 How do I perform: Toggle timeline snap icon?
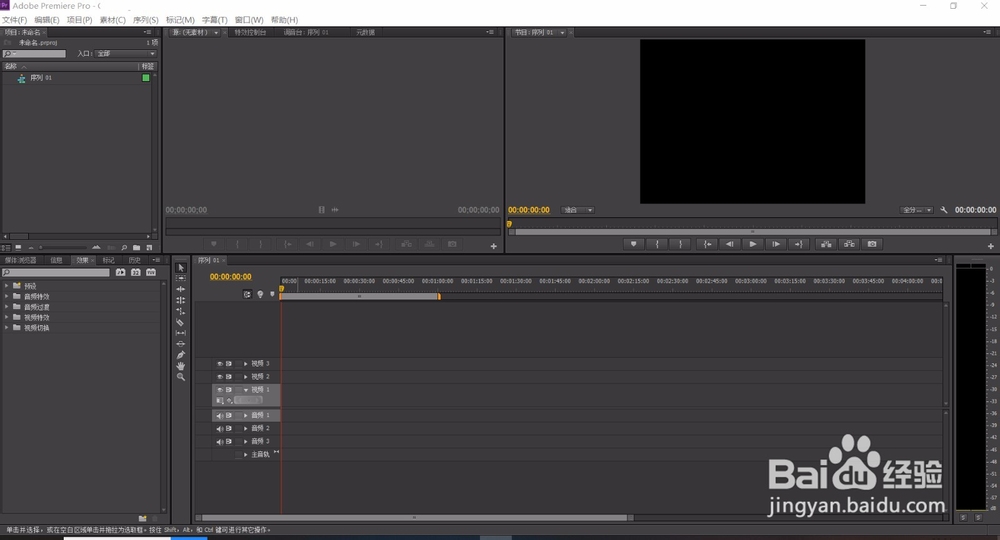coord(247,294)
